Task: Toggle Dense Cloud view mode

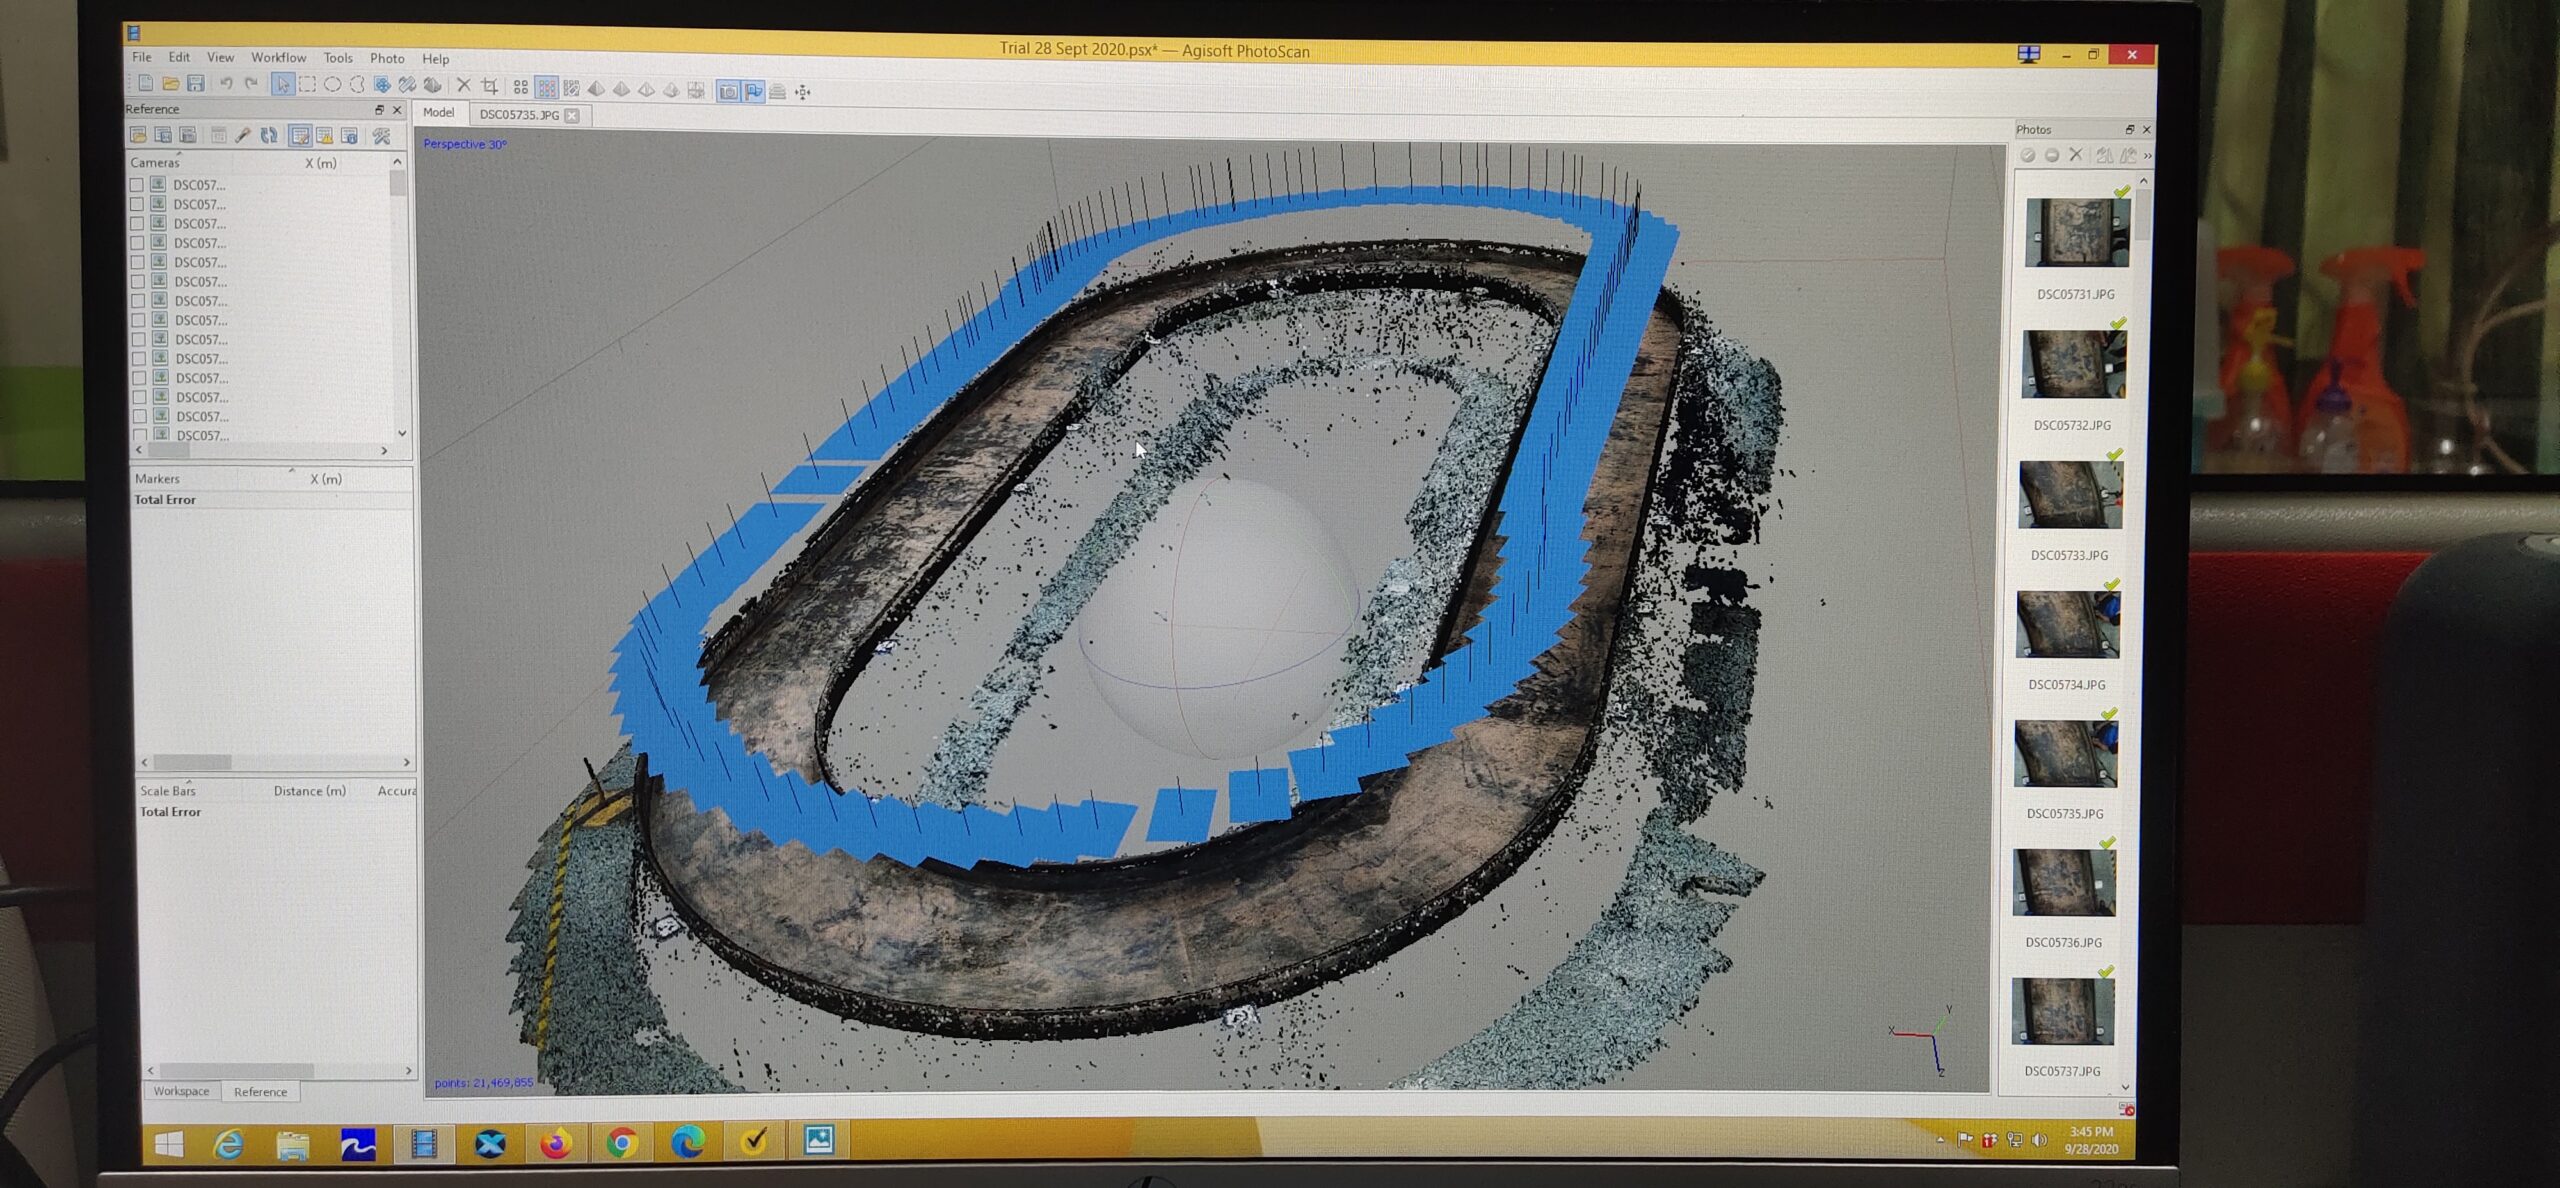Action: click(x=546, y=88)
